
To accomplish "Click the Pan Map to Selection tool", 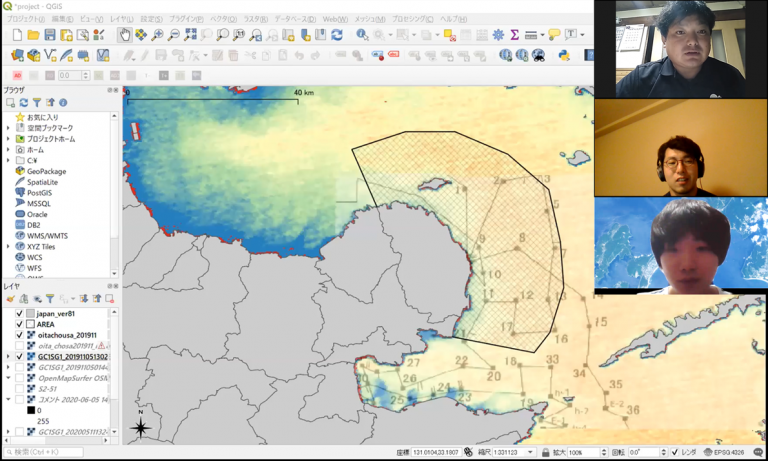I will pos(141,35).
